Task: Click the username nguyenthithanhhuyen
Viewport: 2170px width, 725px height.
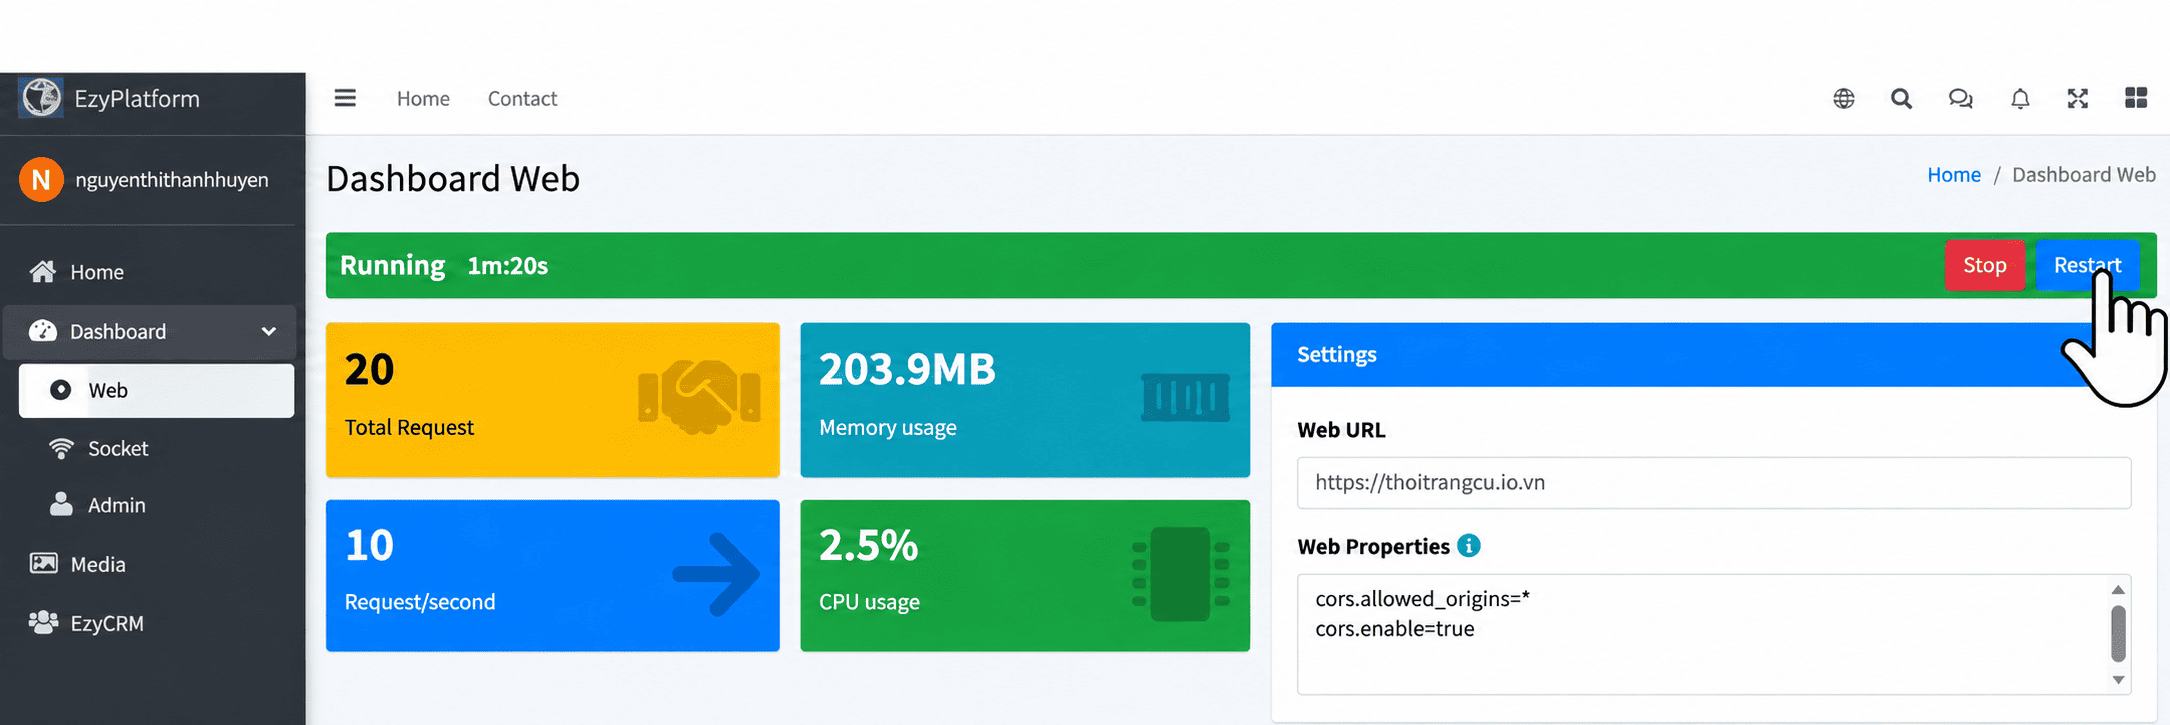Action: pyautogui.click(x=172, y=180)
